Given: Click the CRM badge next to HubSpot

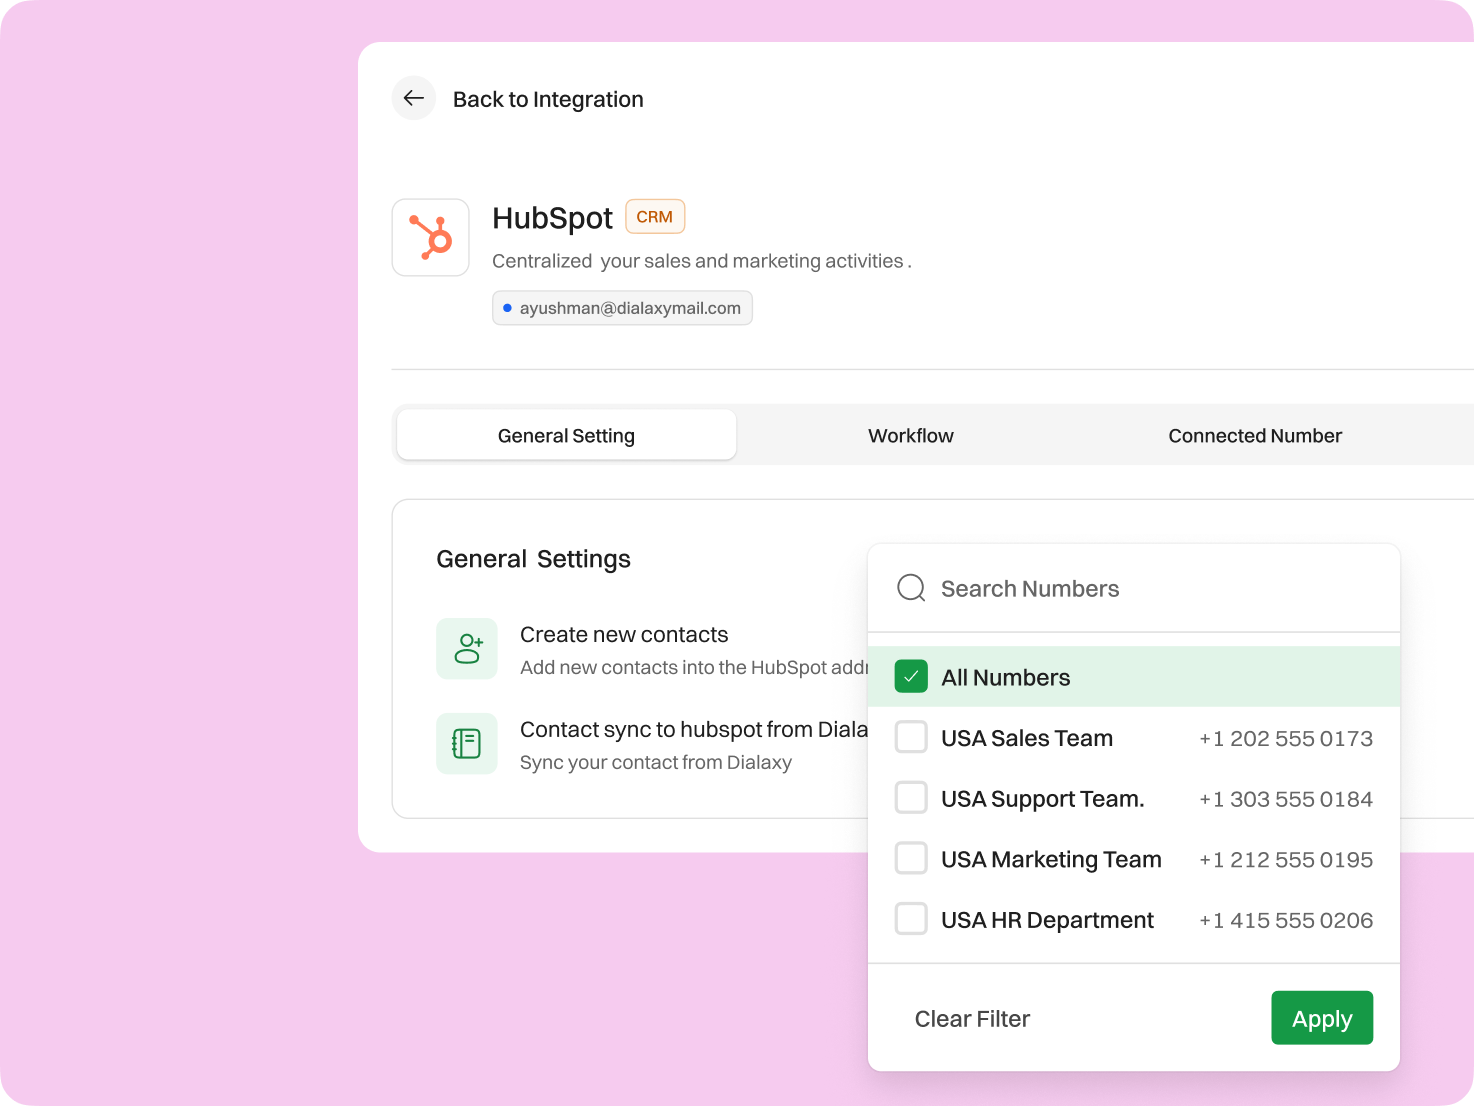Looking at the screenshot, I should 654,216.
